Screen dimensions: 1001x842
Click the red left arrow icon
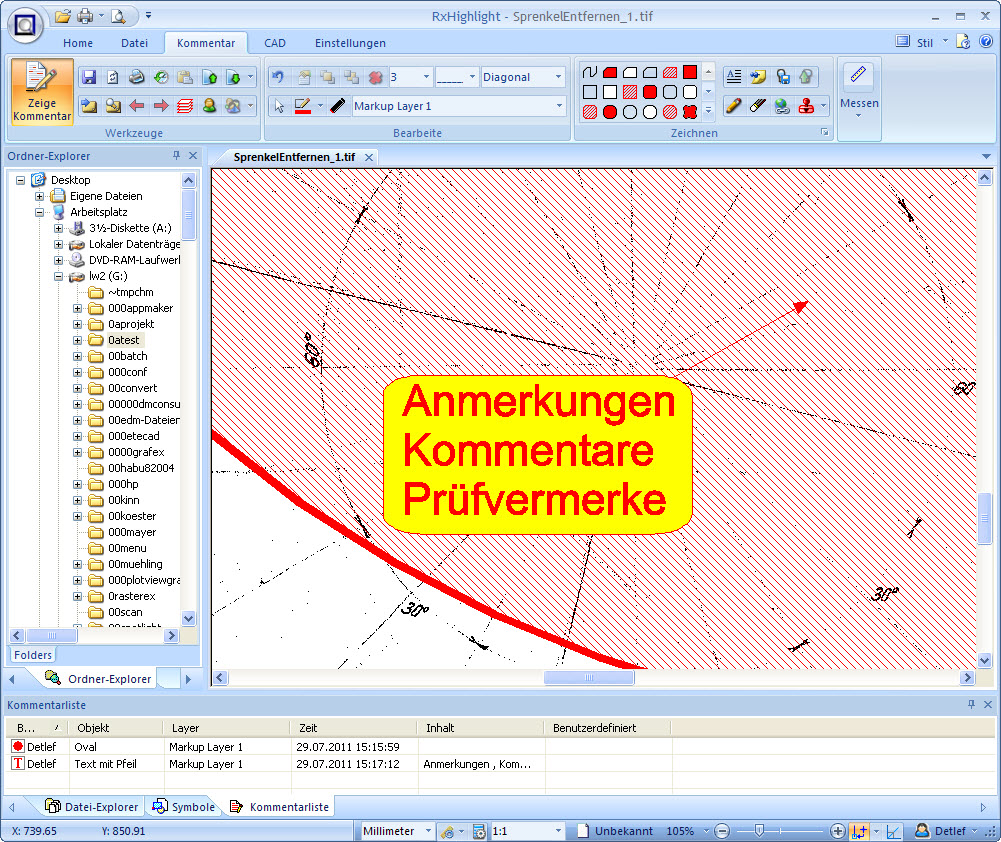(x=137, y=106)
